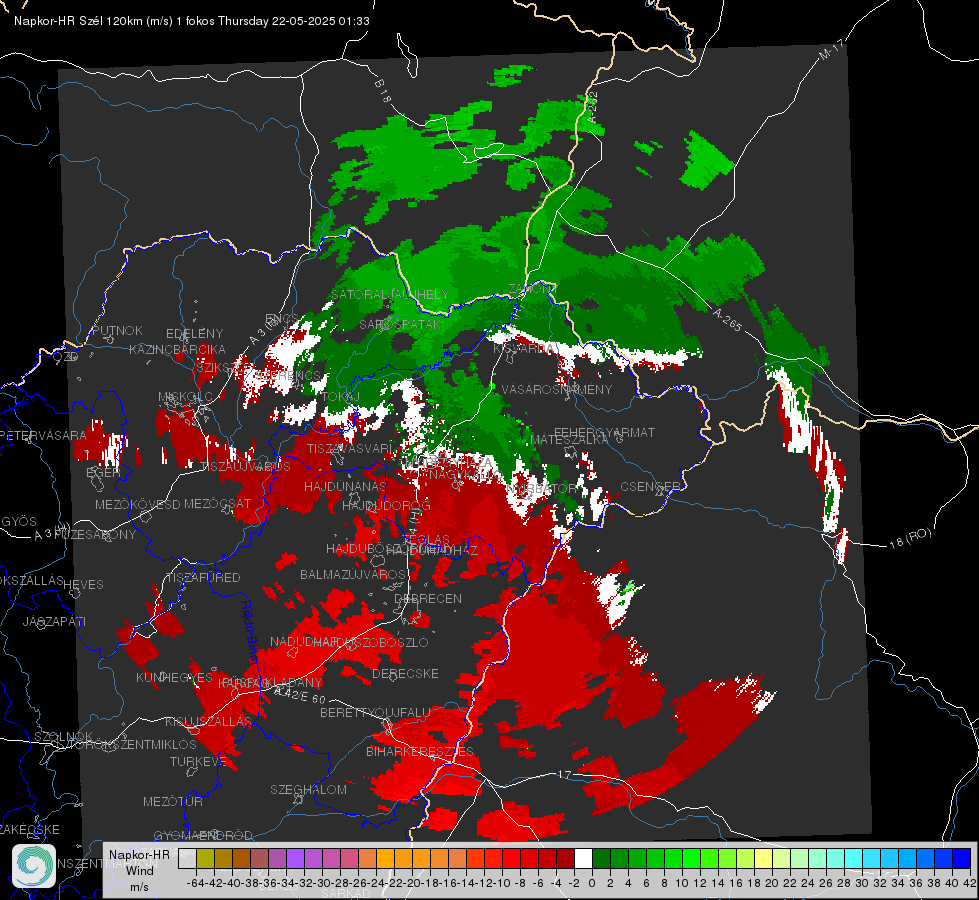
Task: Click the BERETTYÓÚJFALU label
Action: pyautogui.click(x=375, y=712)
